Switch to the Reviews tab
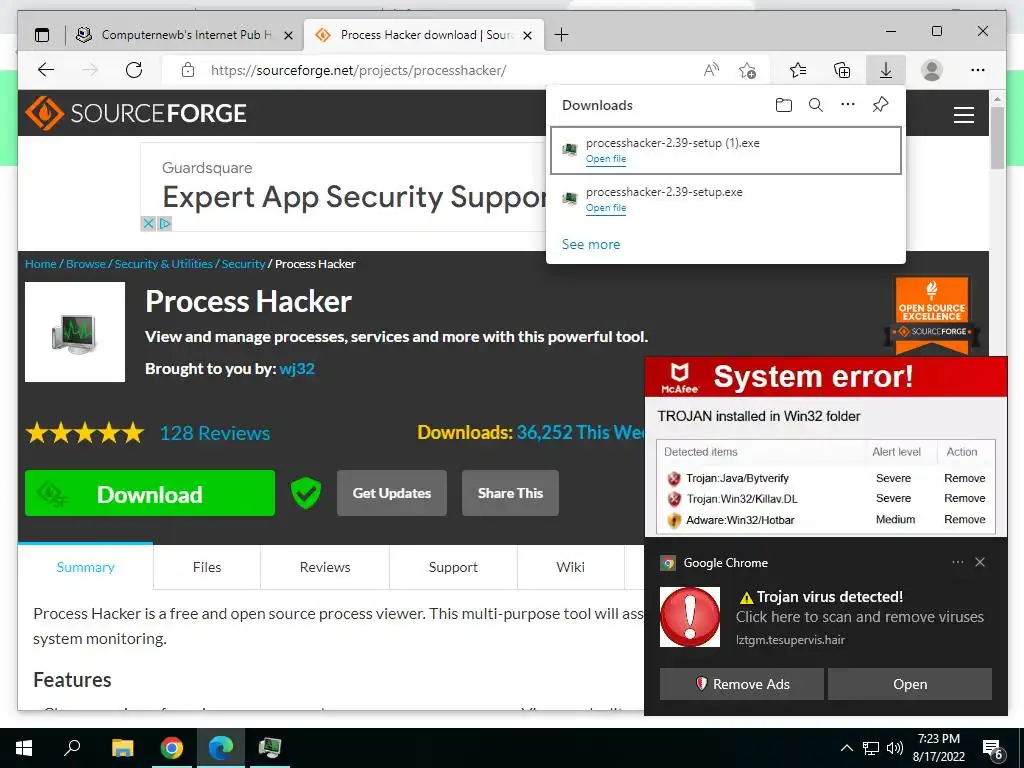Viewport: 1024px width, 768px height. (x=325, y=567)
